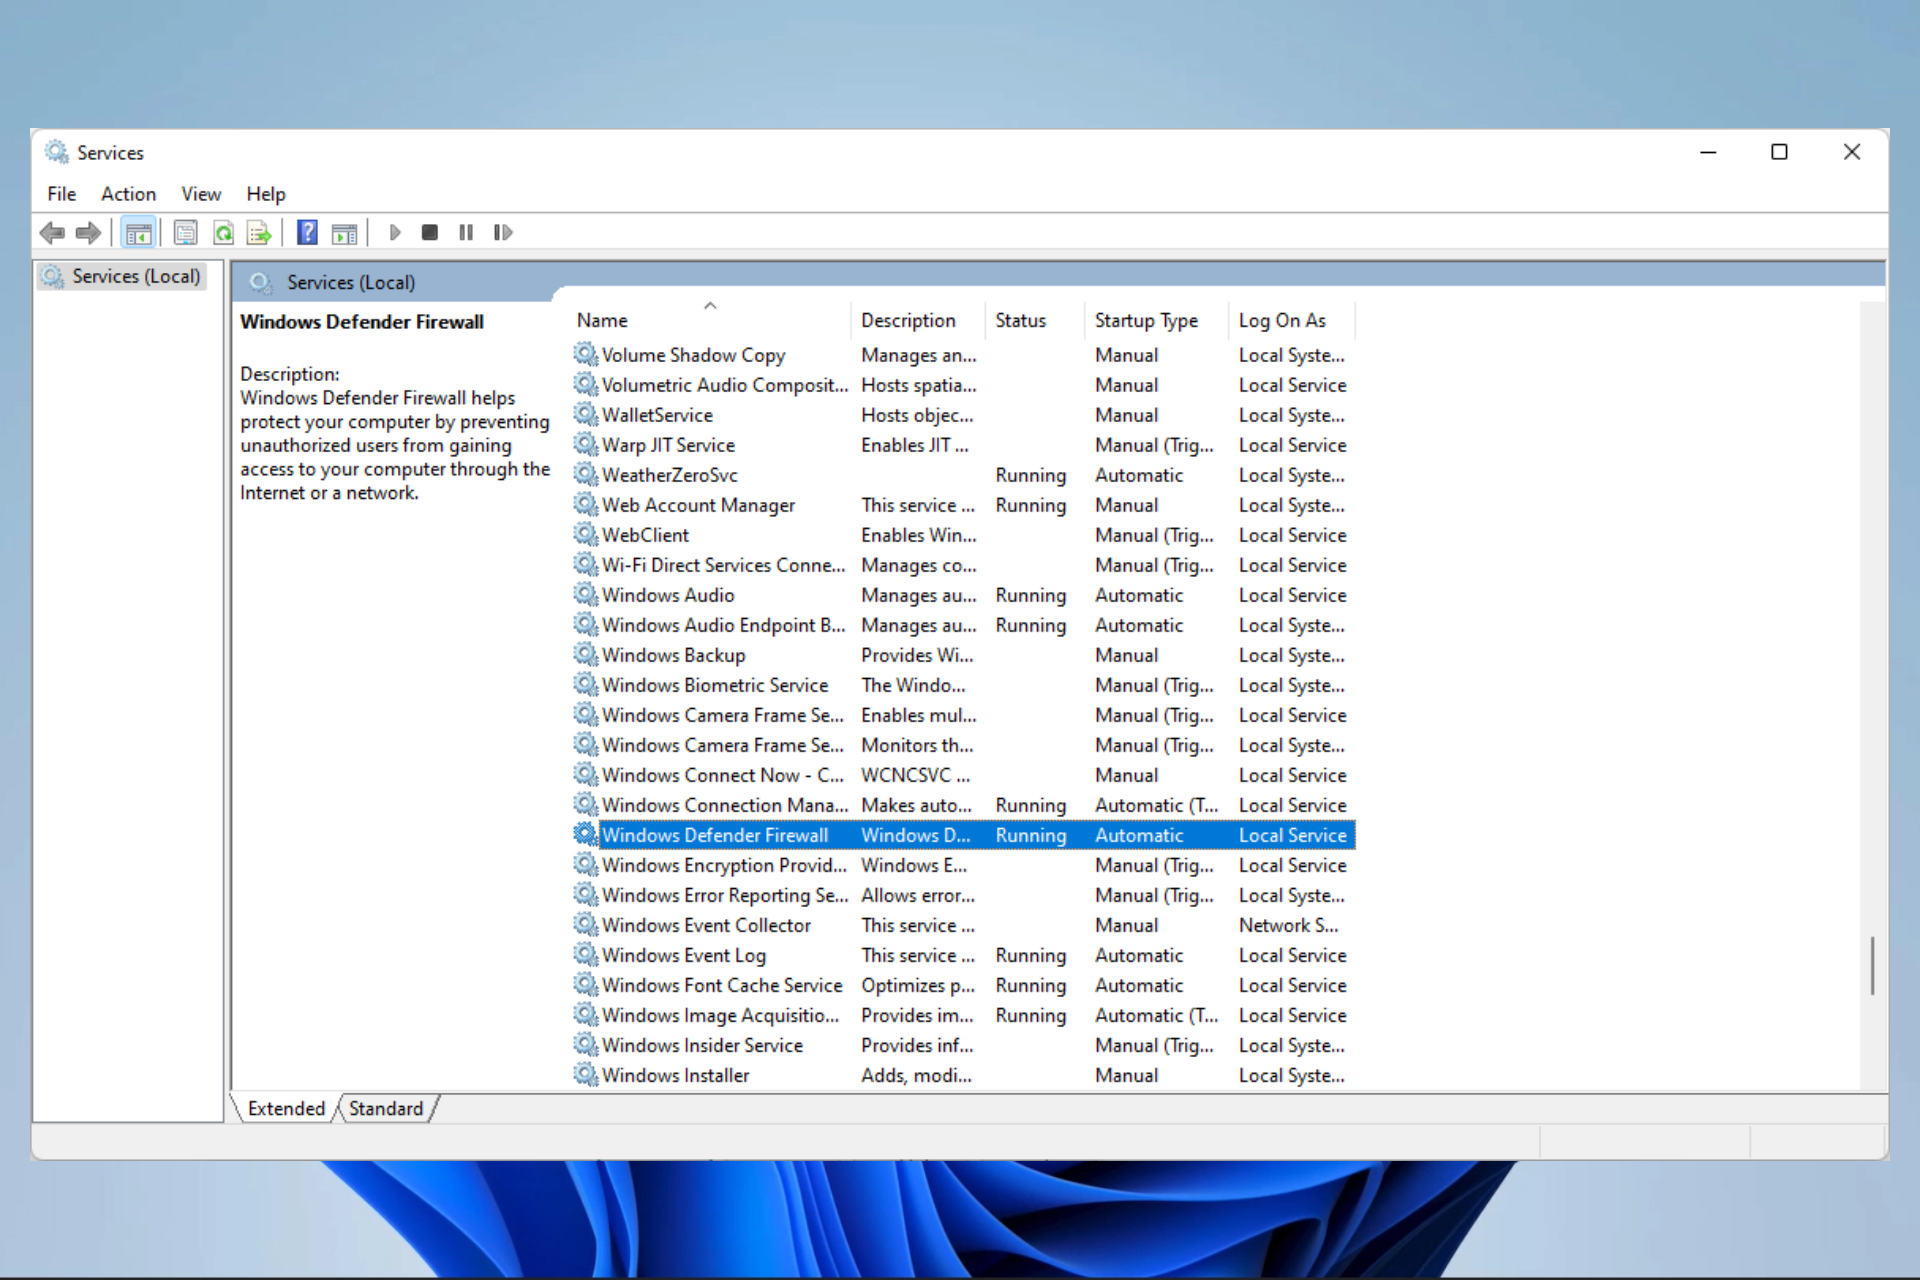Open Help via the question mark icon
Screen dimensions: 1920x1280
308,233
